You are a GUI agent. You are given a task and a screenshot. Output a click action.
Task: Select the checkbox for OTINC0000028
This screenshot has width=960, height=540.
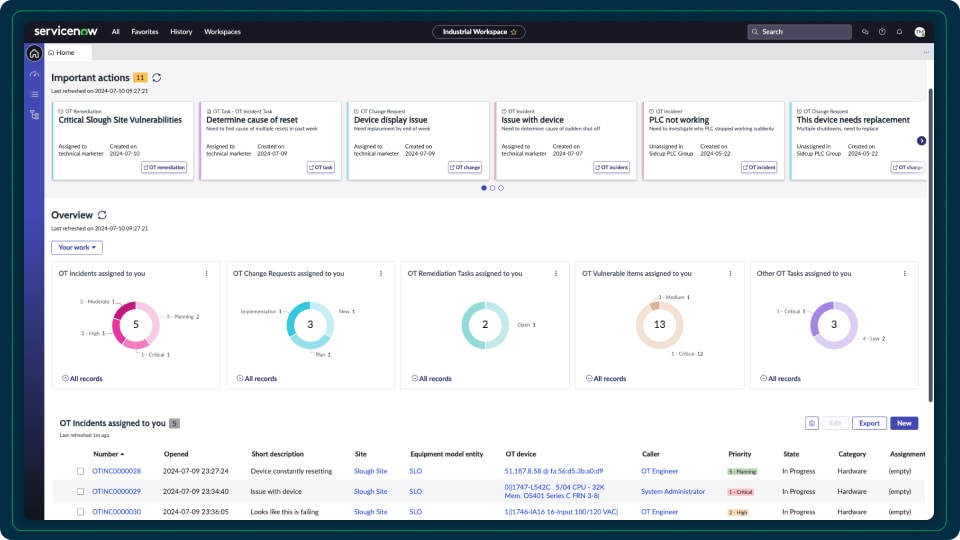tap(81, 471)
